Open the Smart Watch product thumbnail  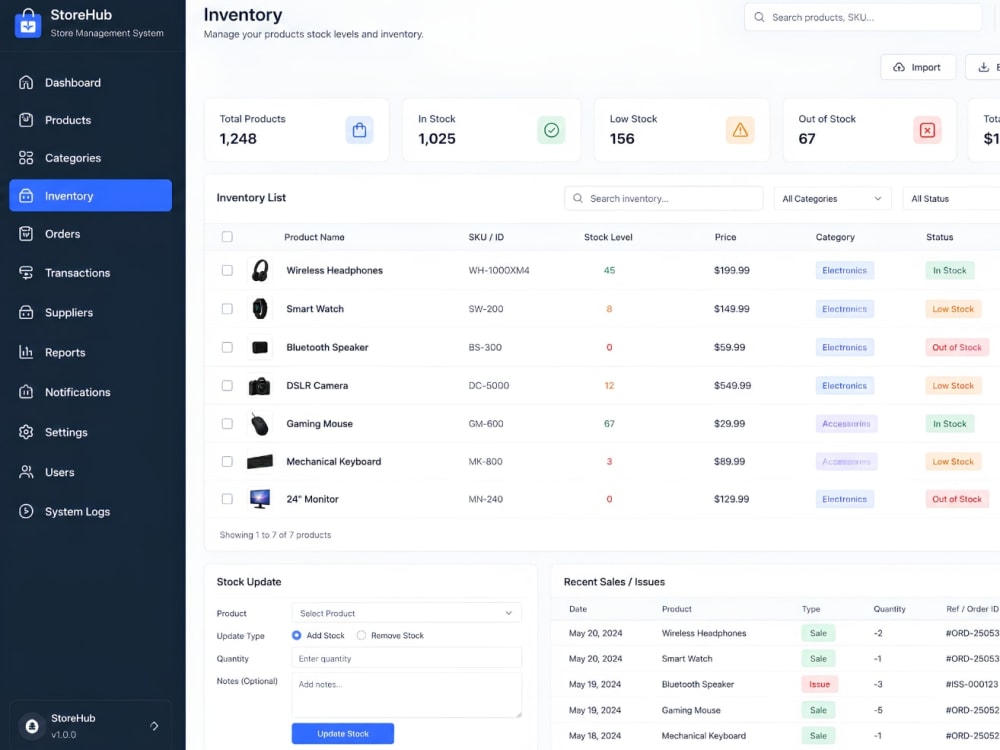point(260,309)
